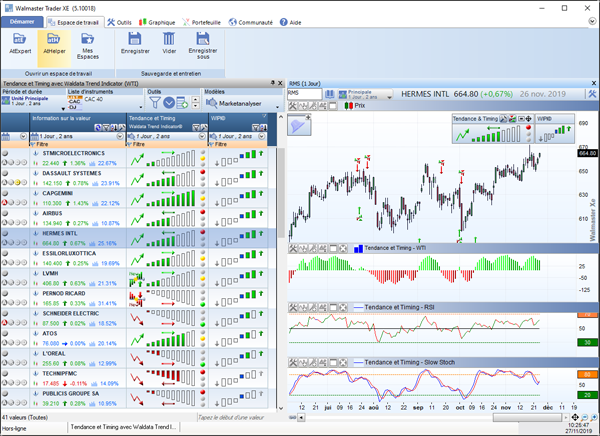Viewport: 600px width, 436px height.
Task: Toggle the status ball for CAPGEMINI row
Action: pyautogui.click(x=5, y=193)
